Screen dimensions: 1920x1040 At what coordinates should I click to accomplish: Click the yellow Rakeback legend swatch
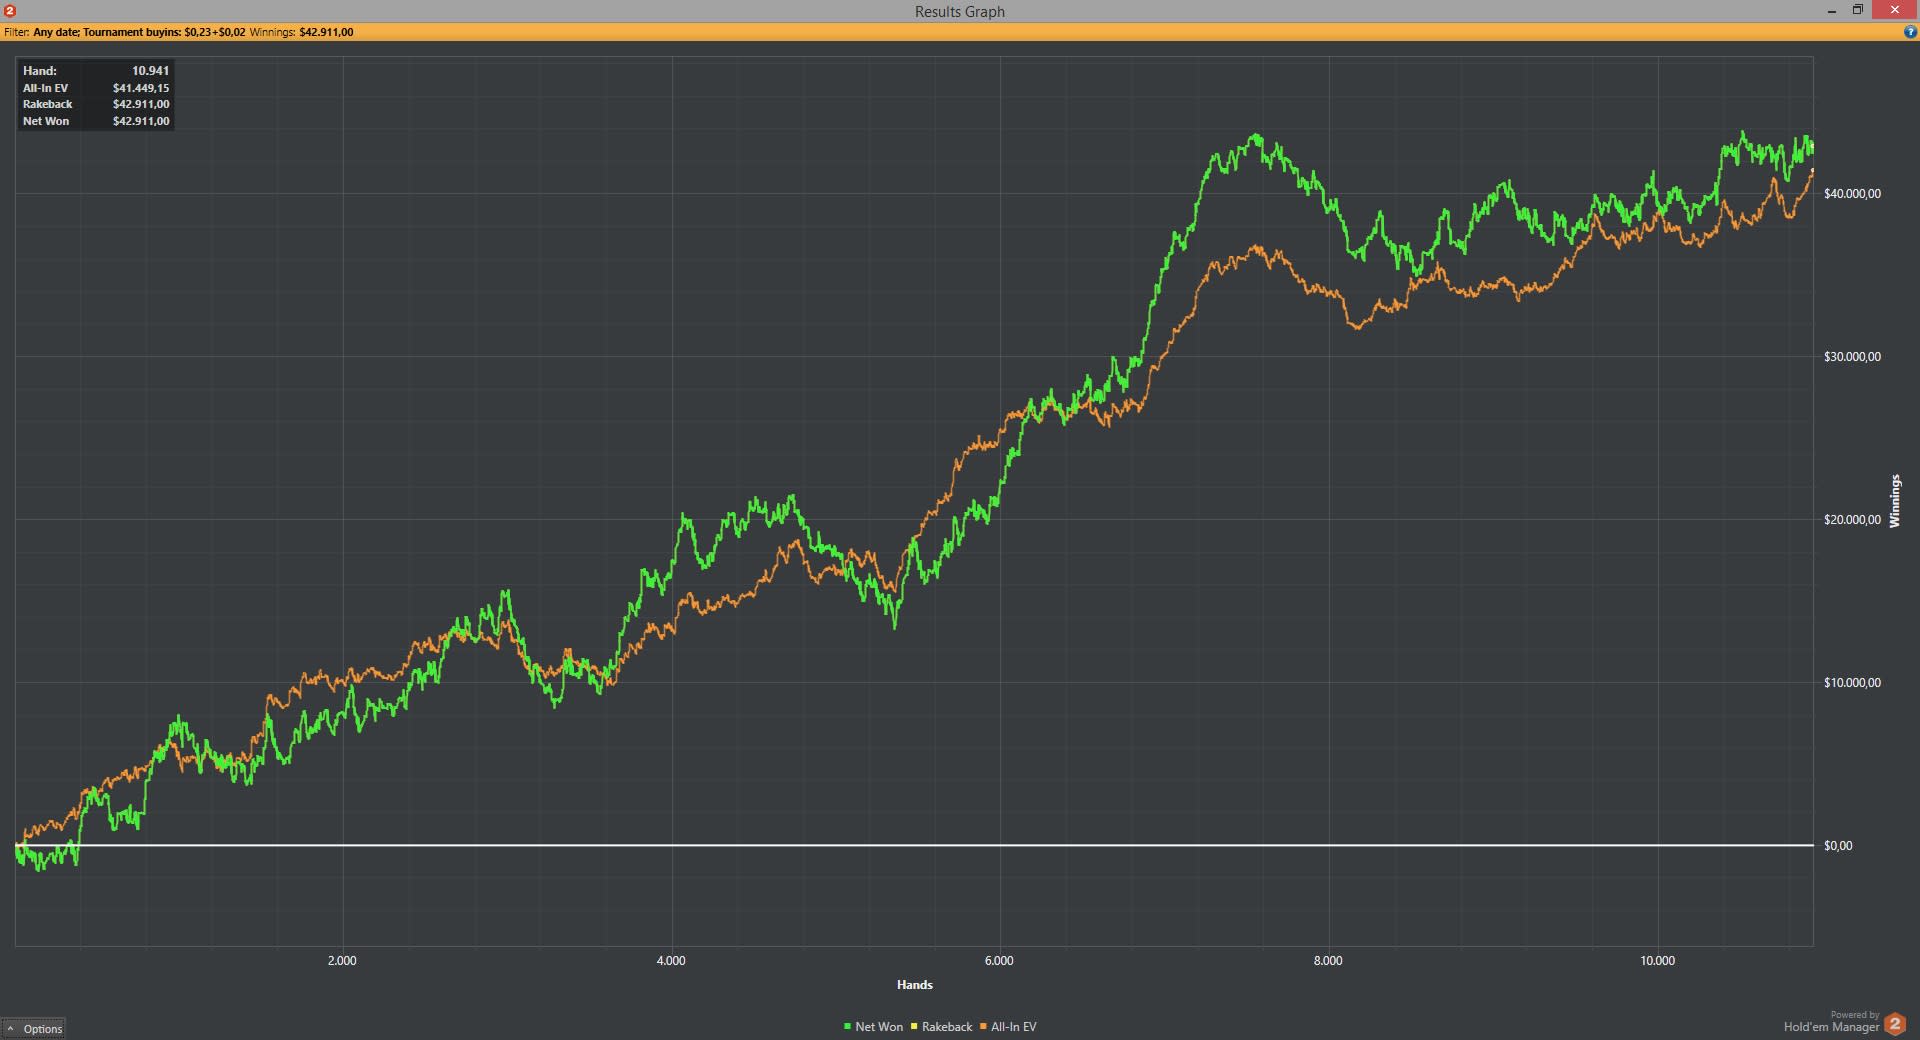tap(914, 1027)
